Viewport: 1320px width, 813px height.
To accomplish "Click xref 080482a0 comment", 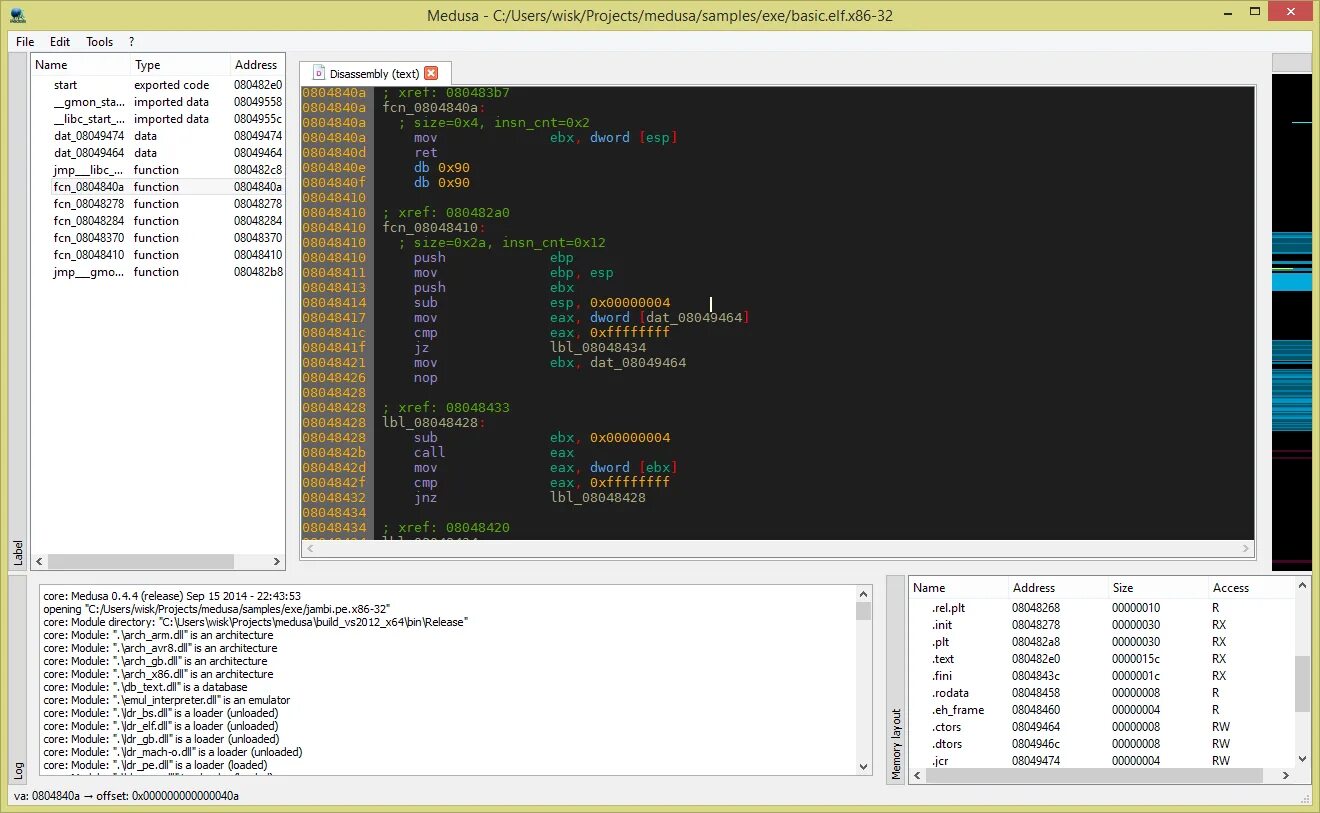I will tap(446, 213).
